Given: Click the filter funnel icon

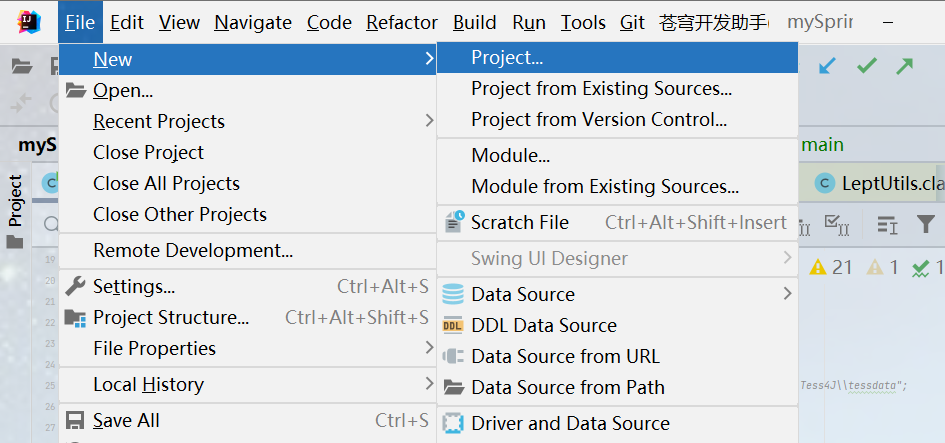Looking at the screenshot, I should [x=926, y=224].
